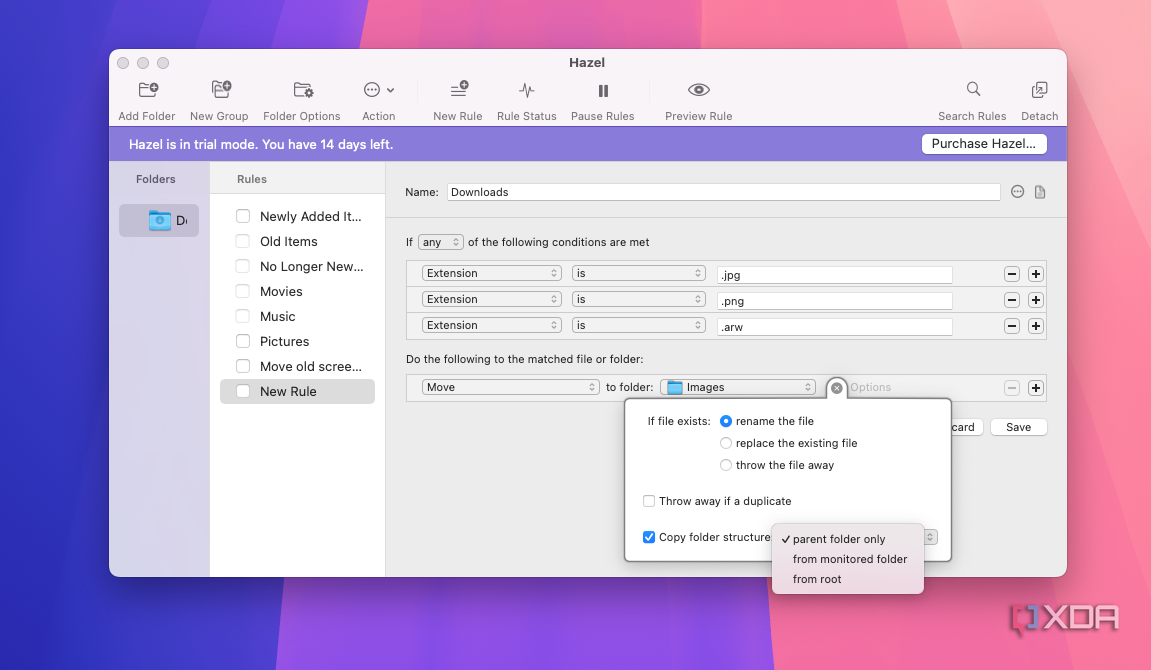Screen dimensions: 1151x670
Task: Enable the New Rule checkbox
Action: tap(243, 391)
